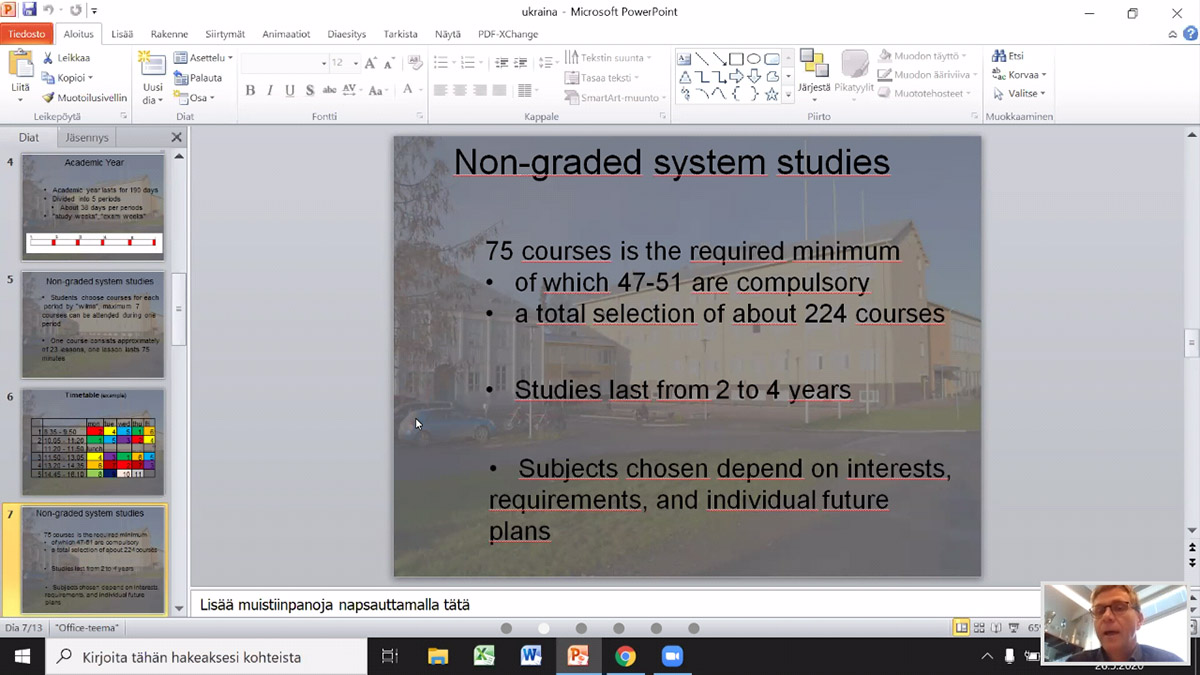1200x675 pixels.
Task: Select the rectangle shape in shapes gallery
Action: 736,59
